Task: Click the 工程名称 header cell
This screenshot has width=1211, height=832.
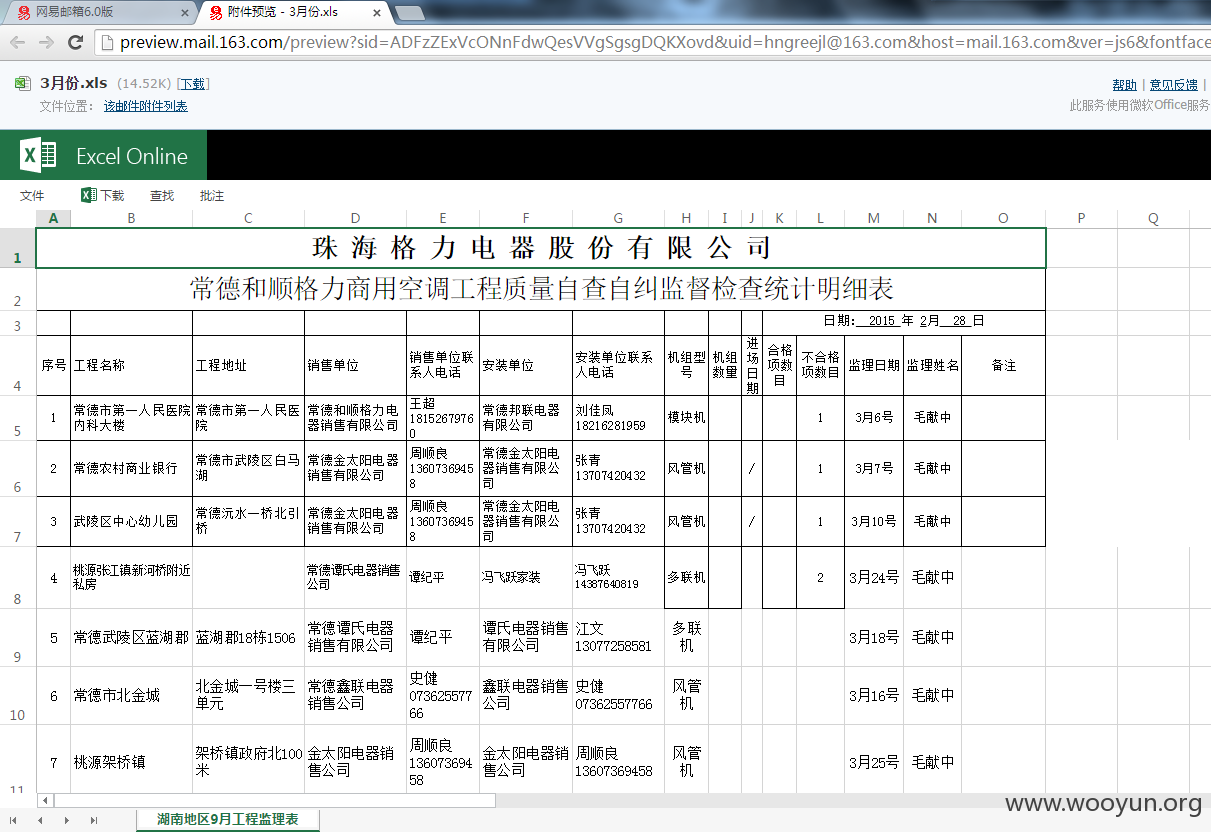Action: point(131,366)
